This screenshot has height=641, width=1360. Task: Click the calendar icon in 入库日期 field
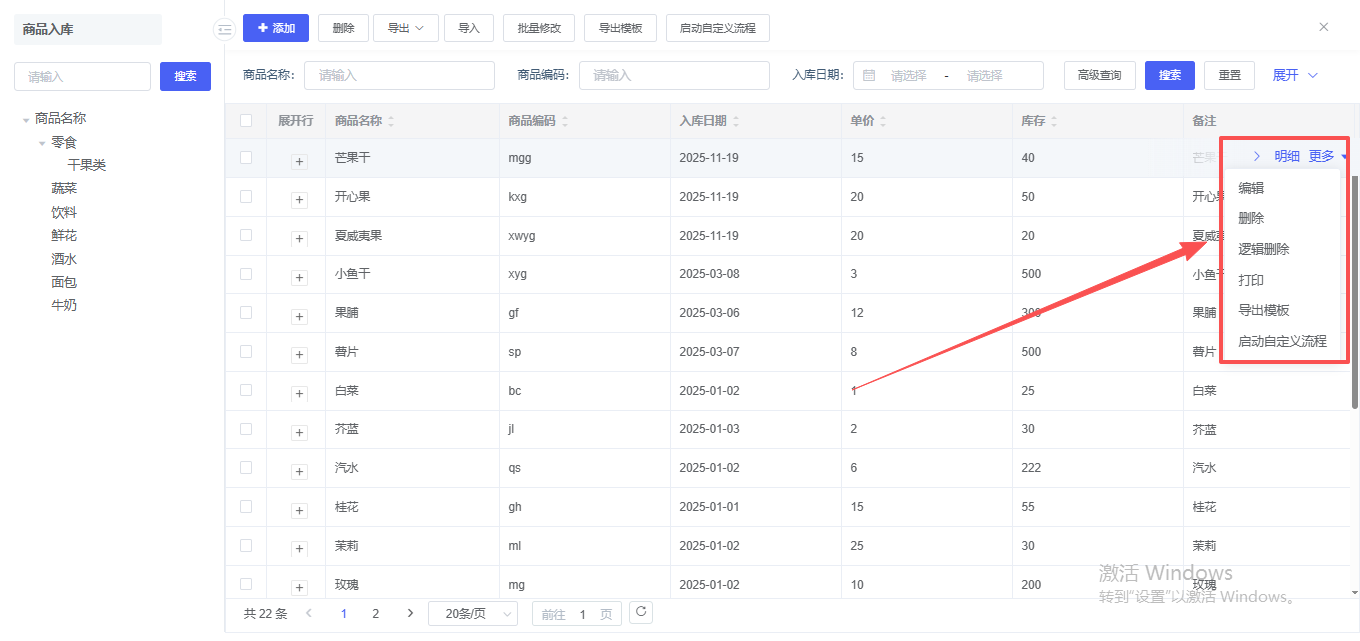tap(869, 75)
